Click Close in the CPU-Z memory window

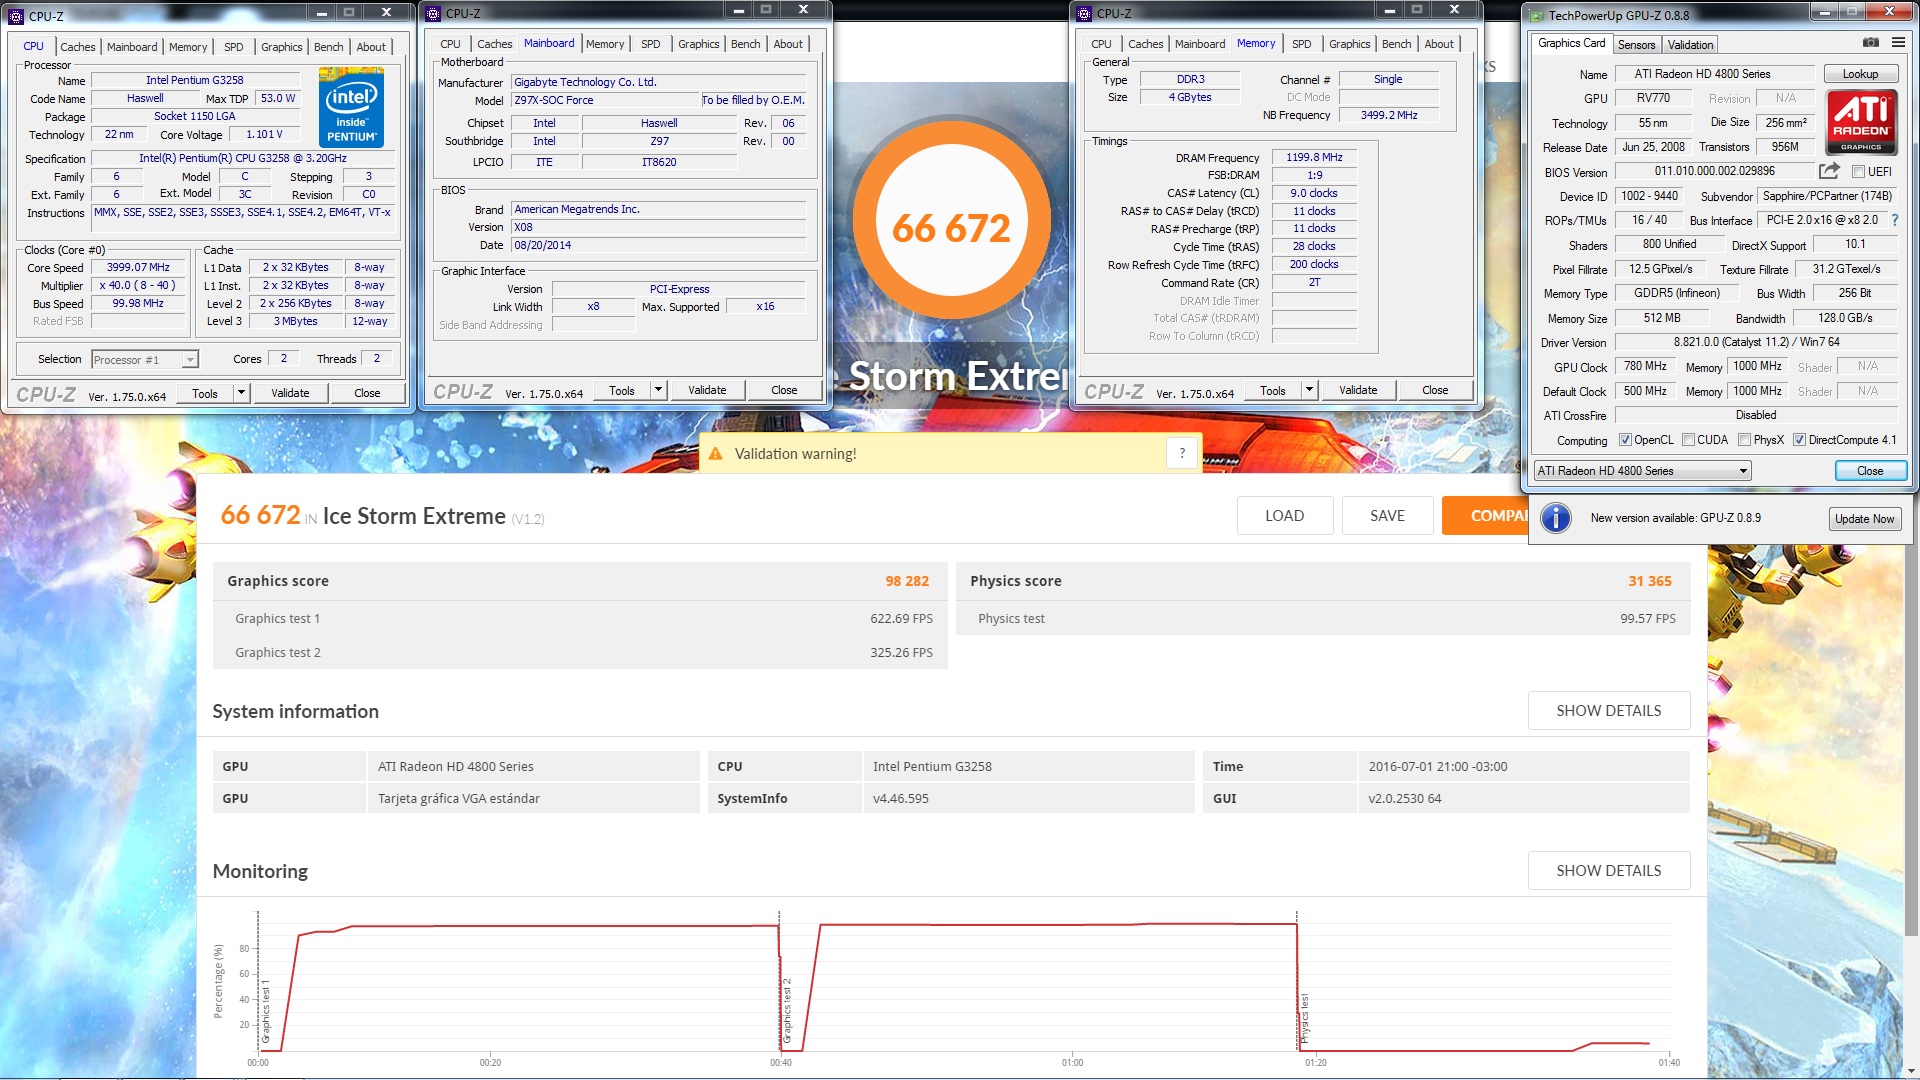coord(1435,391)
